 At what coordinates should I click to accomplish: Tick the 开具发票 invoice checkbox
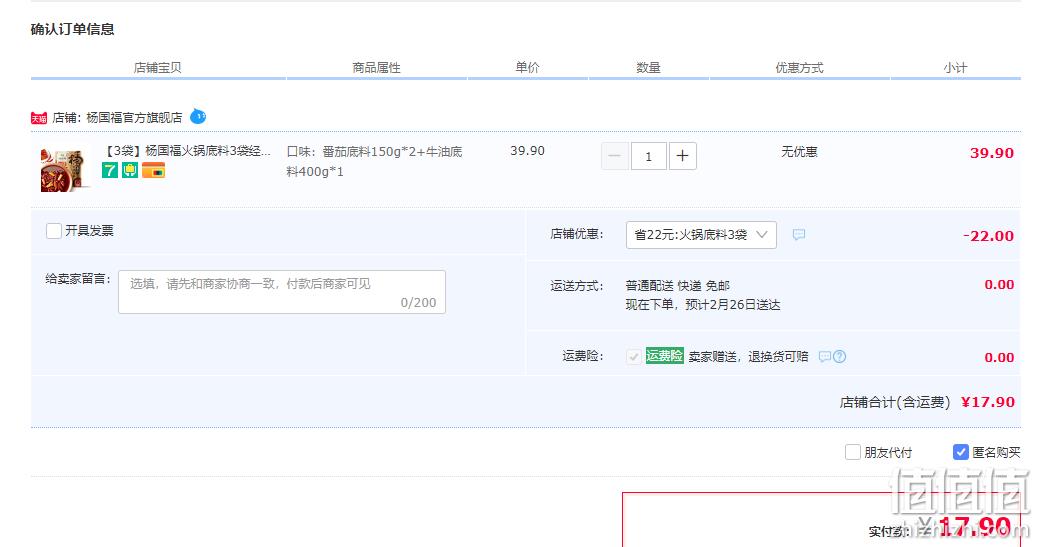(x=54, y=230)
